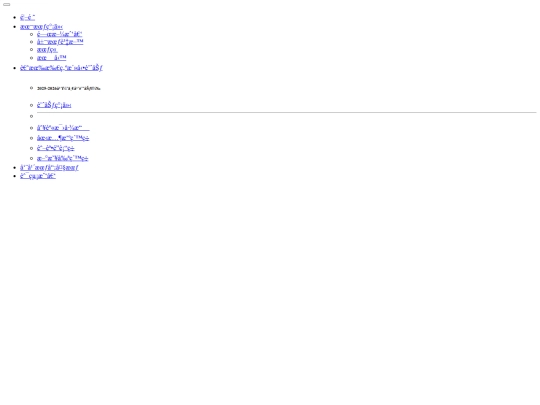Open the shortest sub-link in the first sublist
This screenshot has width=540, height=405.
click(47, 50)
